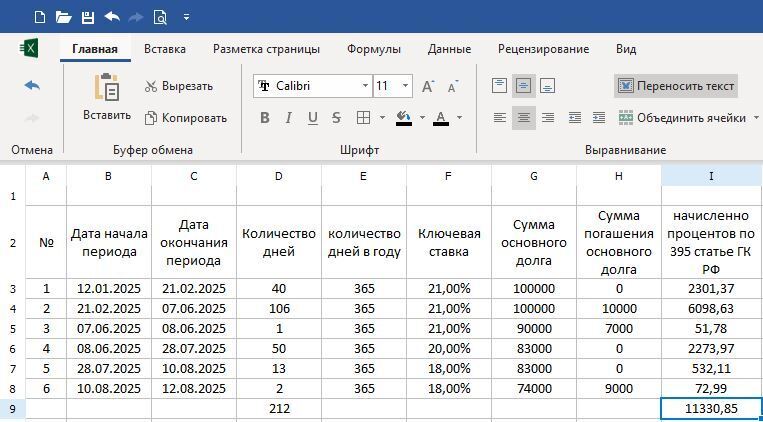Select the end date cell 12.08.2025
The height and width of the screenshot is (422, 763).
tap(194, 388)
